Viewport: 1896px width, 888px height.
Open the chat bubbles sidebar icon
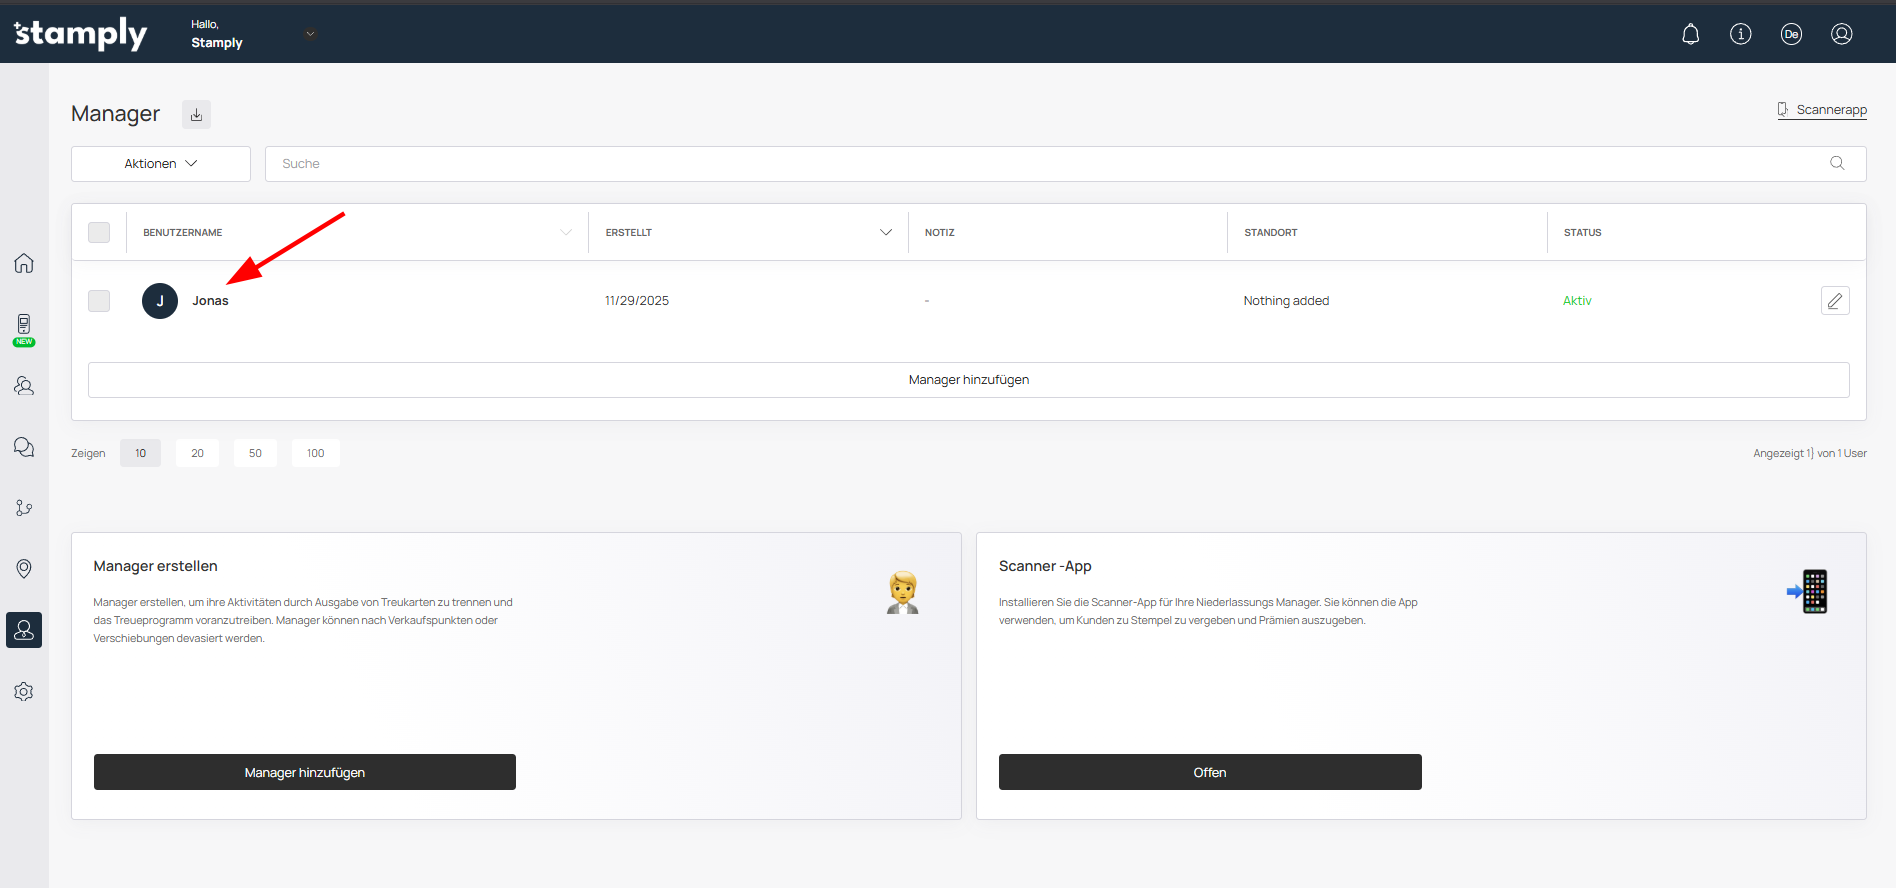[x=24, y=447]
